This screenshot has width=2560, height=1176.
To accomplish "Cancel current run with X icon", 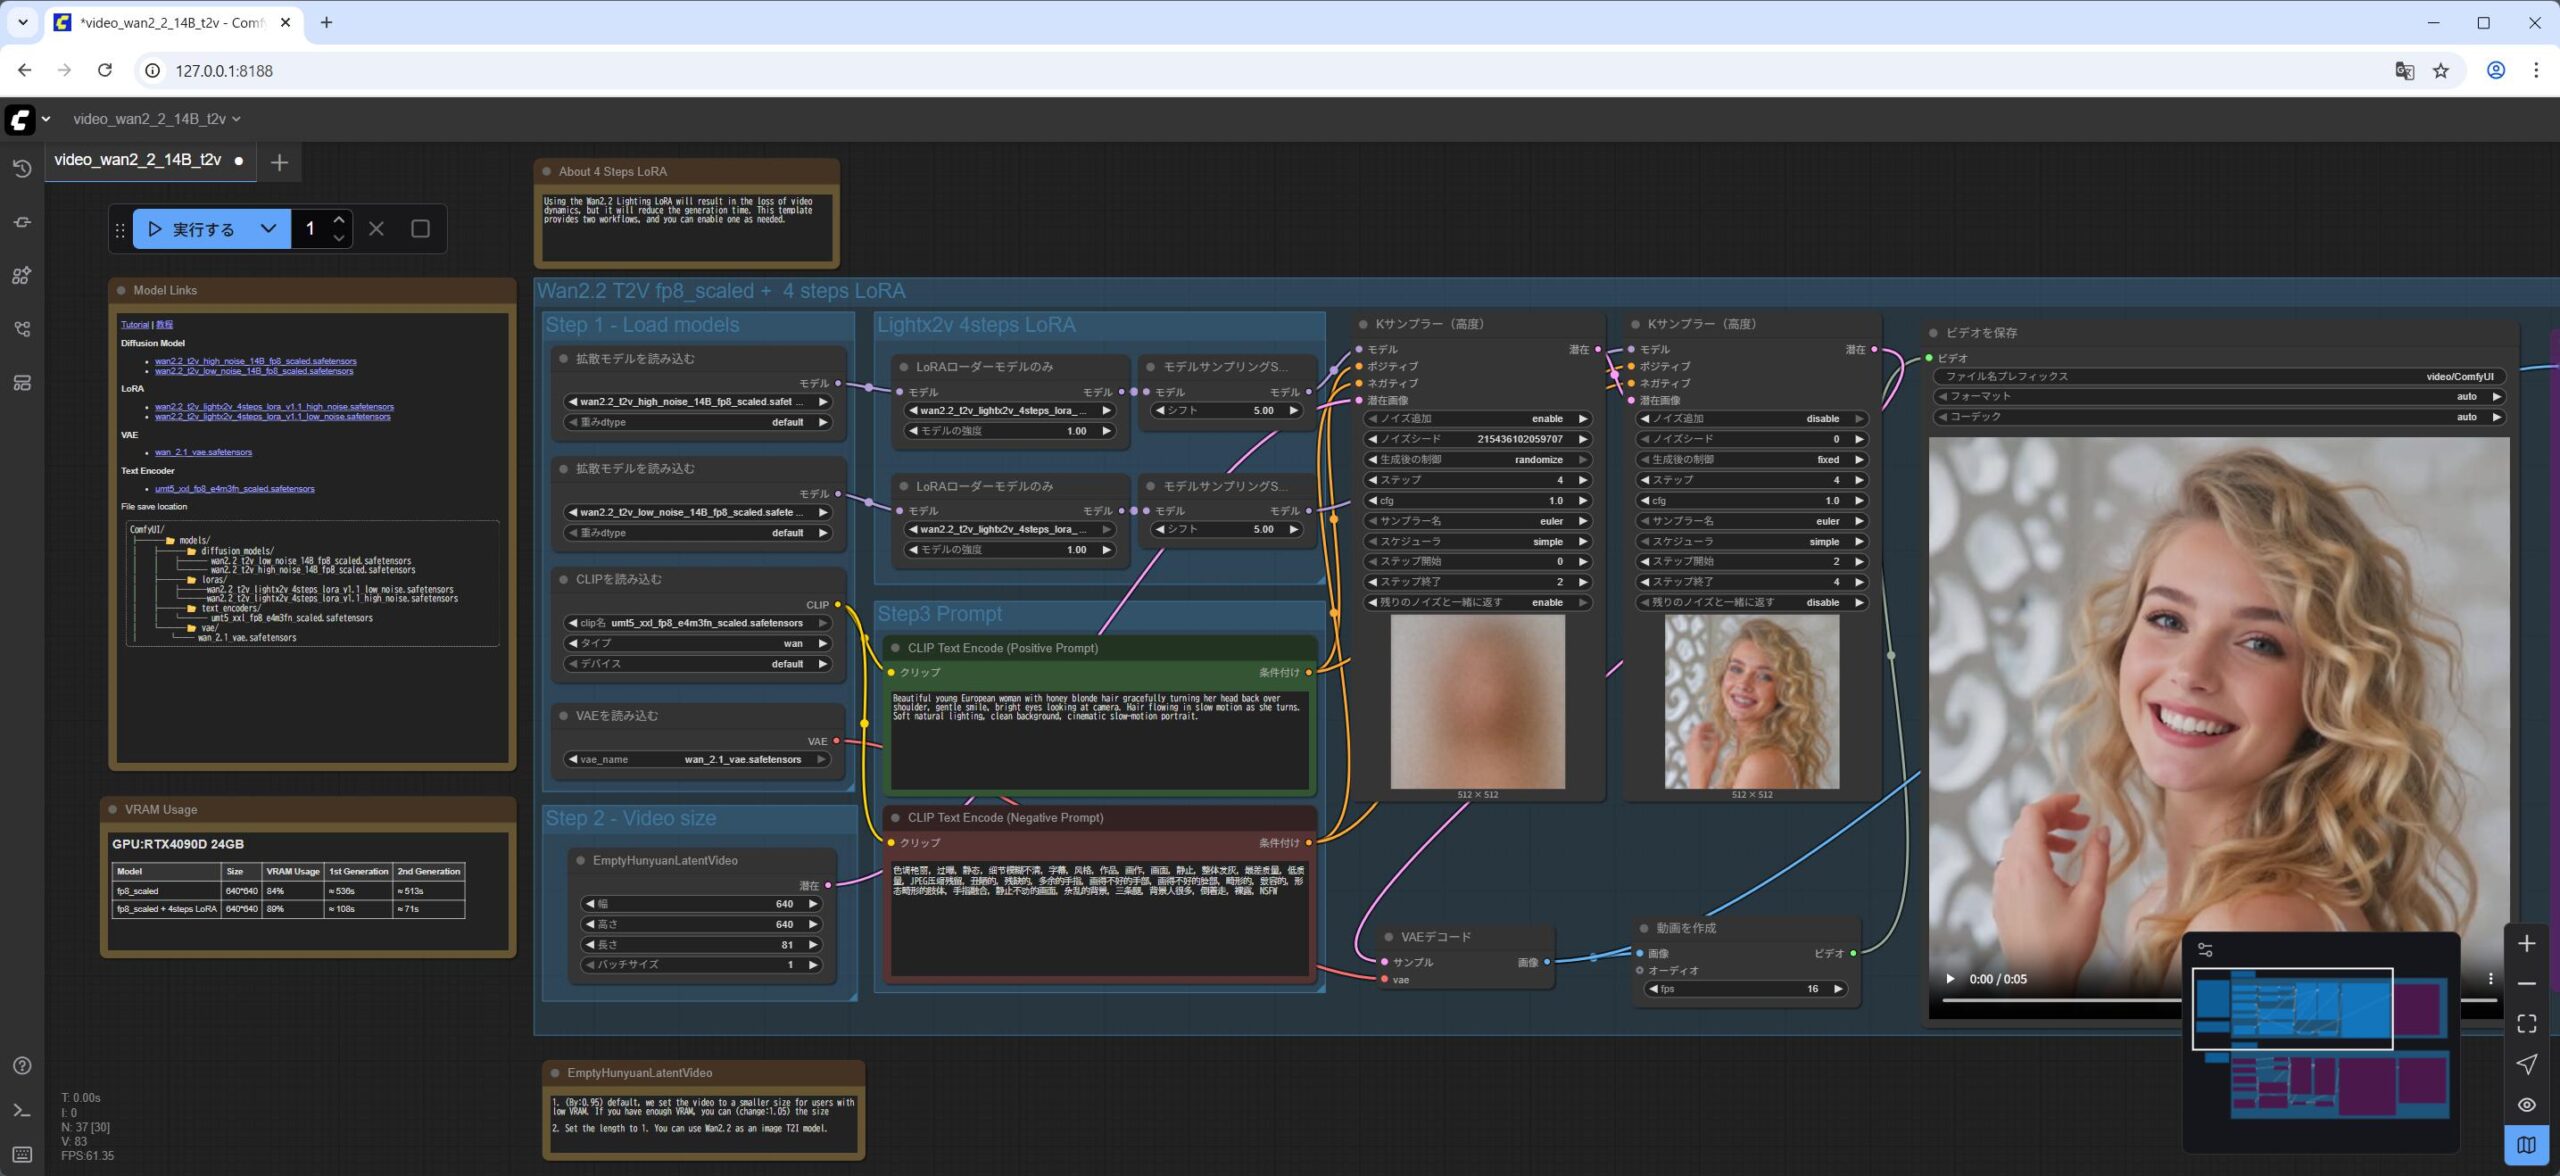I will point(376,229).
